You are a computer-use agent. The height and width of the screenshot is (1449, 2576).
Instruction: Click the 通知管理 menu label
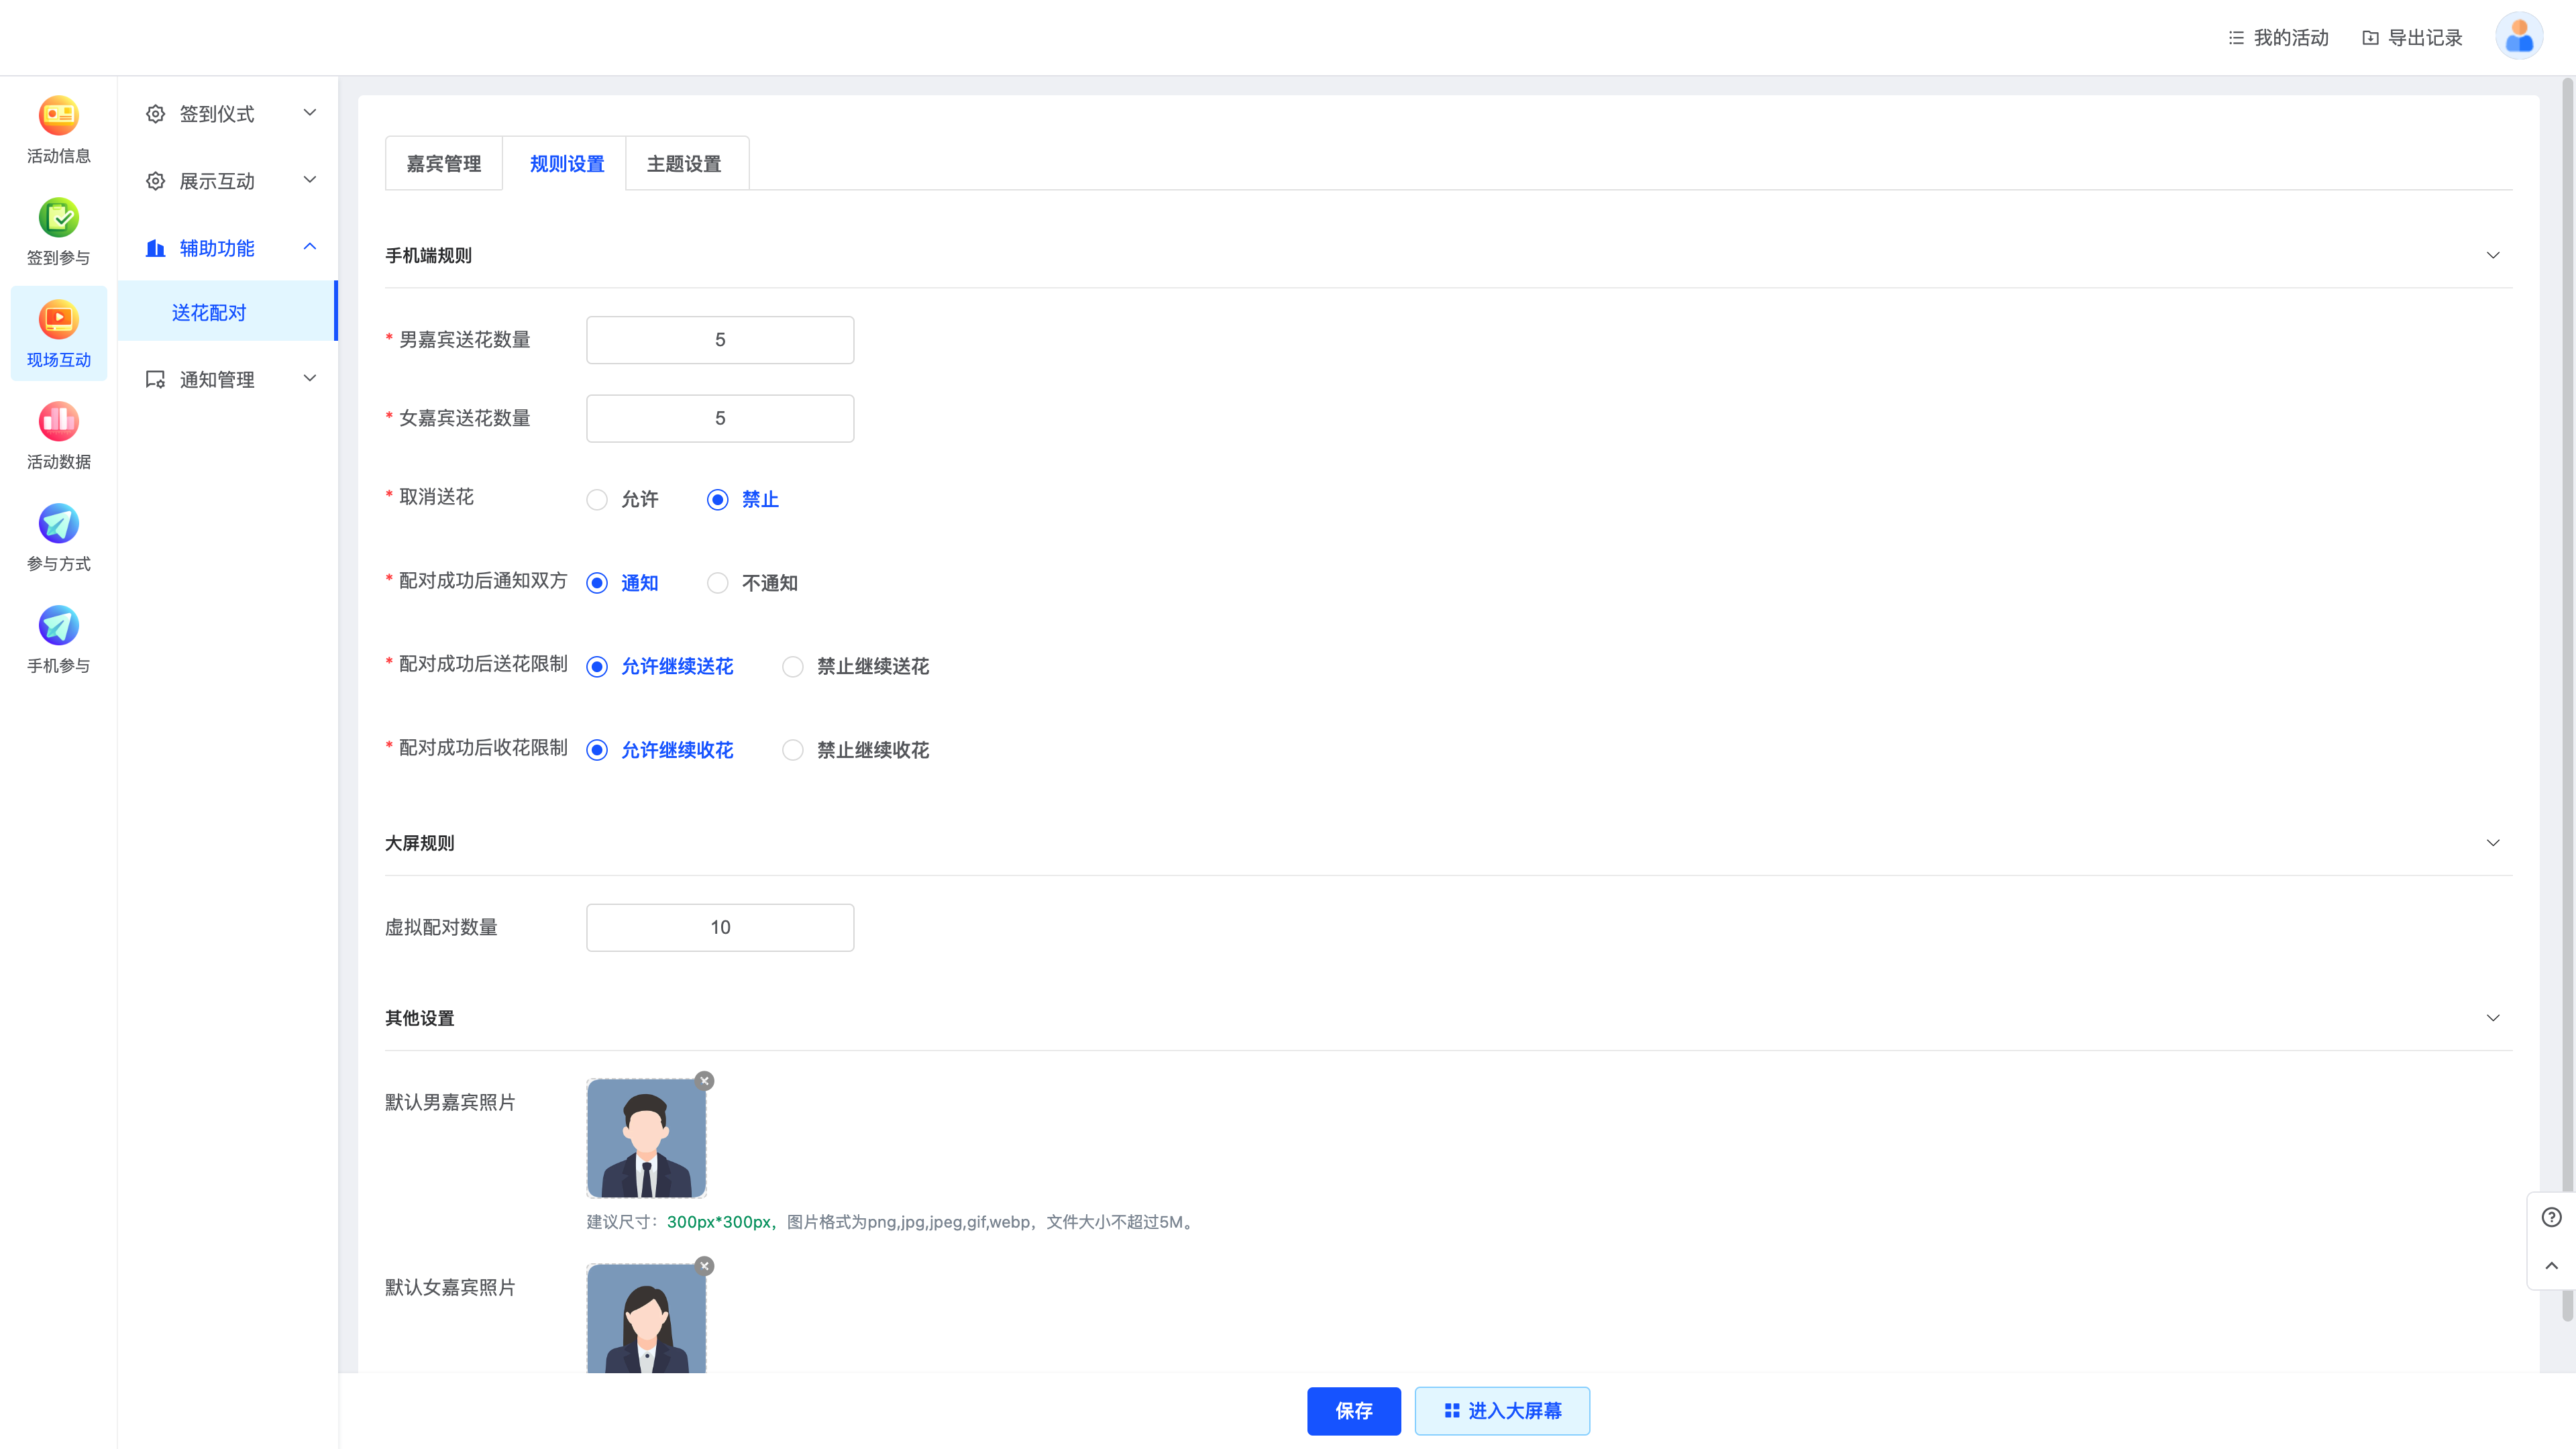[x=217, y=380]
